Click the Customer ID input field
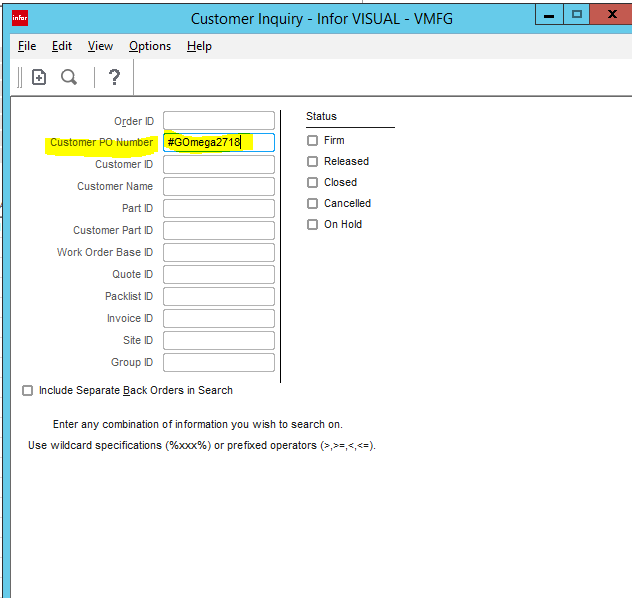 click(219, 164)
